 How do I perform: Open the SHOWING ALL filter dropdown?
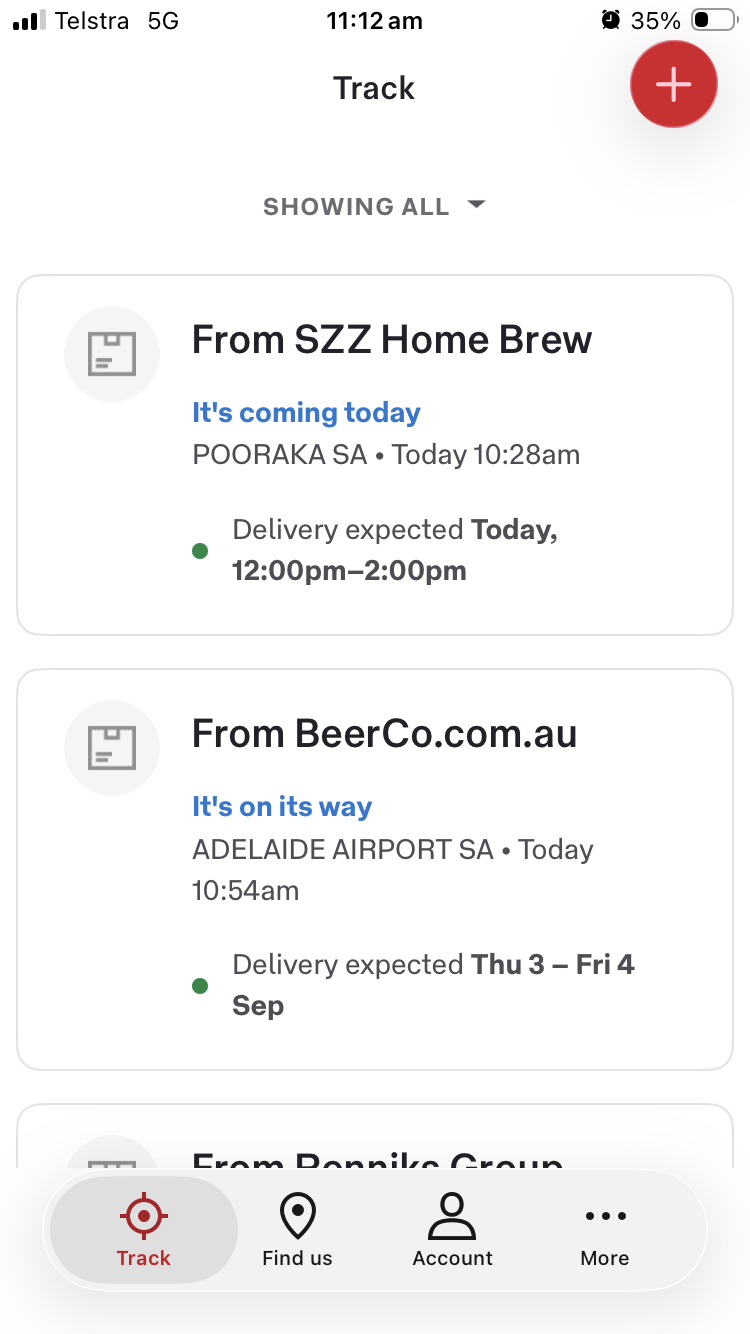click(374, 207)
